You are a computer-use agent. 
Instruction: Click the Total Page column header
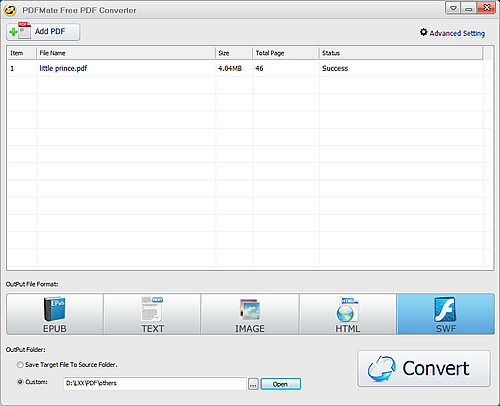tap(286, 53)
